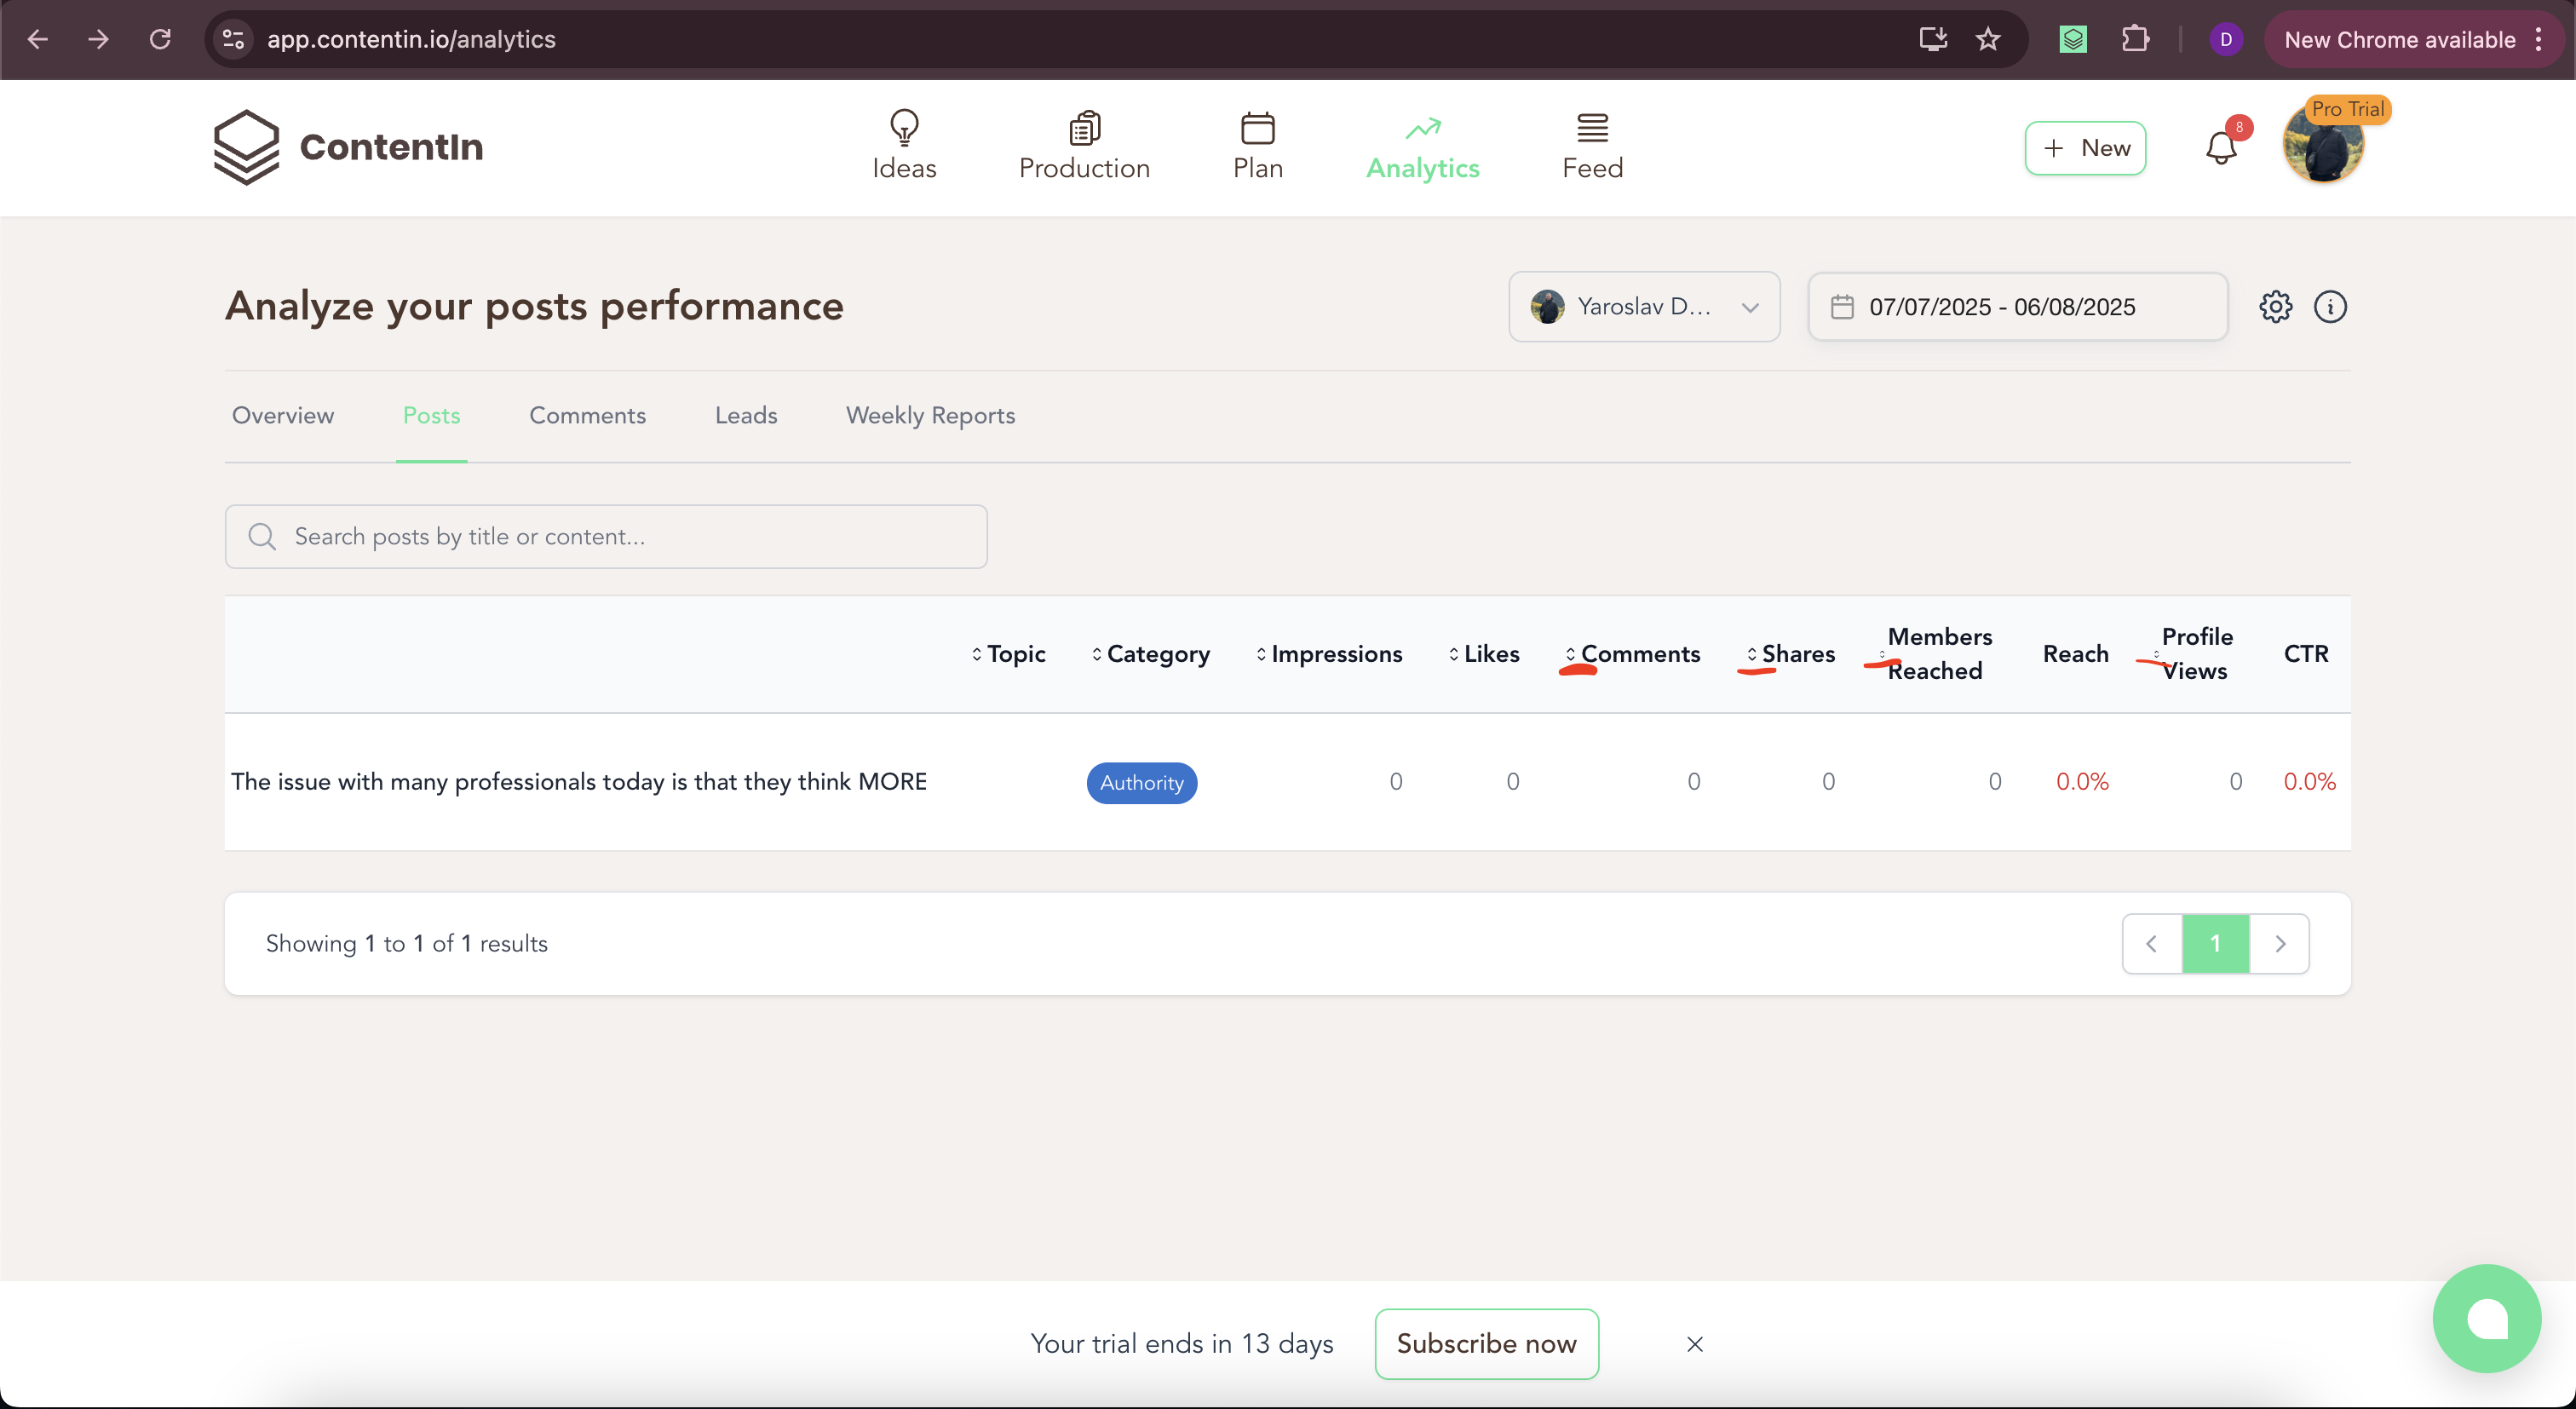Click Authority category badge
The width and height of the screenshot is (2576, 1409).
click(x=1142, y=783)
